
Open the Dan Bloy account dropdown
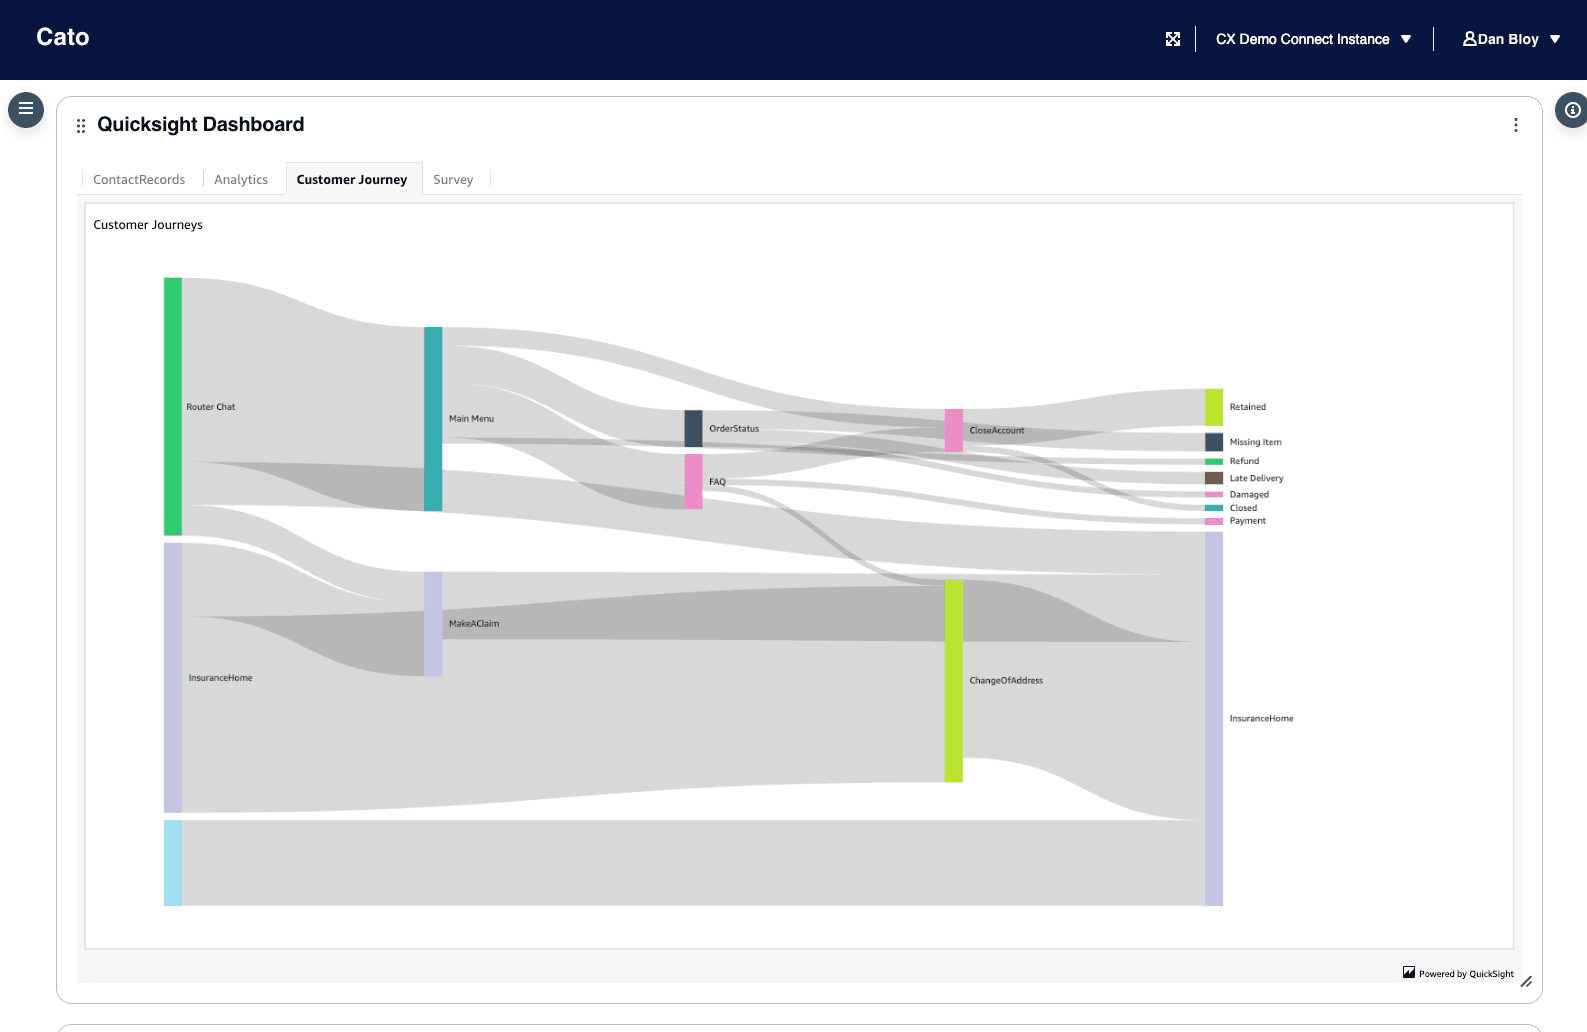(1554, 39)
